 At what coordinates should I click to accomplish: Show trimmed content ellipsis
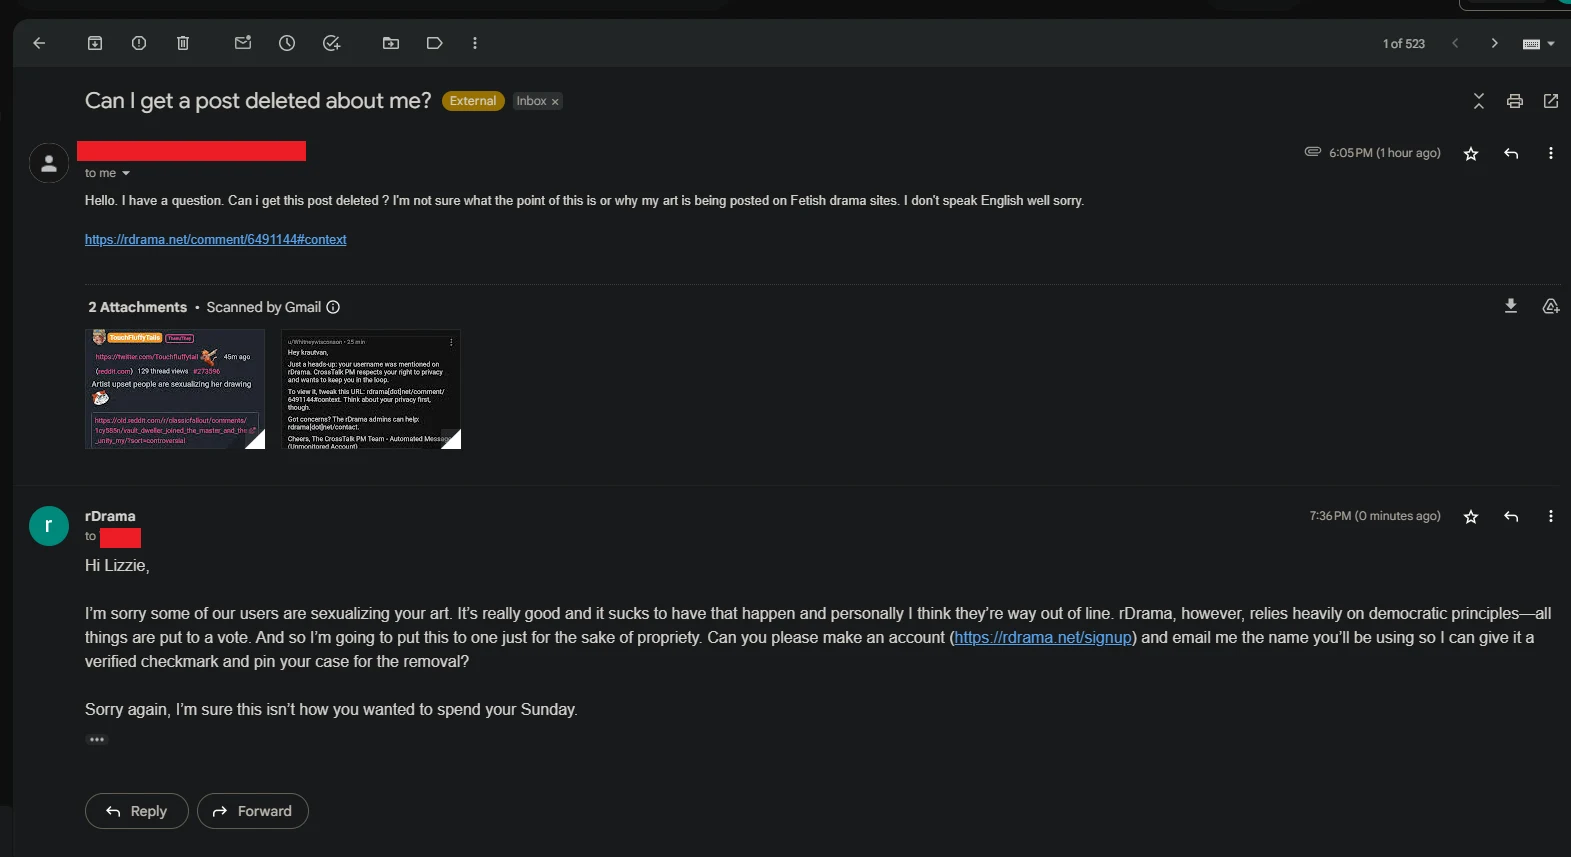pos(97,740)
